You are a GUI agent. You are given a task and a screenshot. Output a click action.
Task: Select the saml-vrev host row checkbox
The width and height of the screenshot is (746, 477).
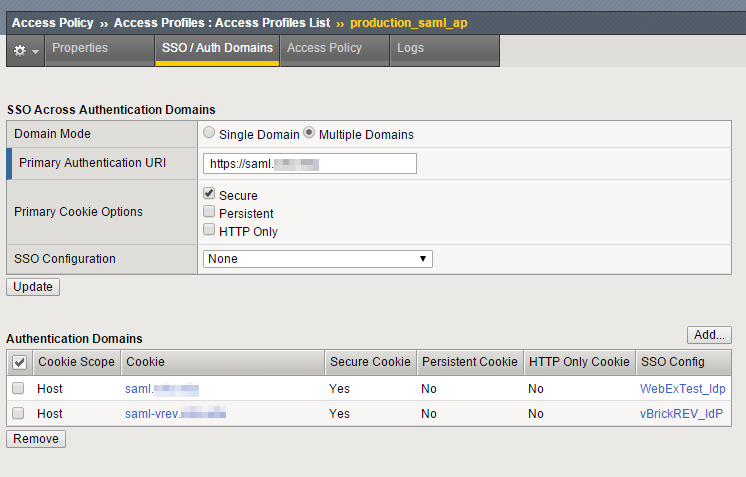coord(18,414)
